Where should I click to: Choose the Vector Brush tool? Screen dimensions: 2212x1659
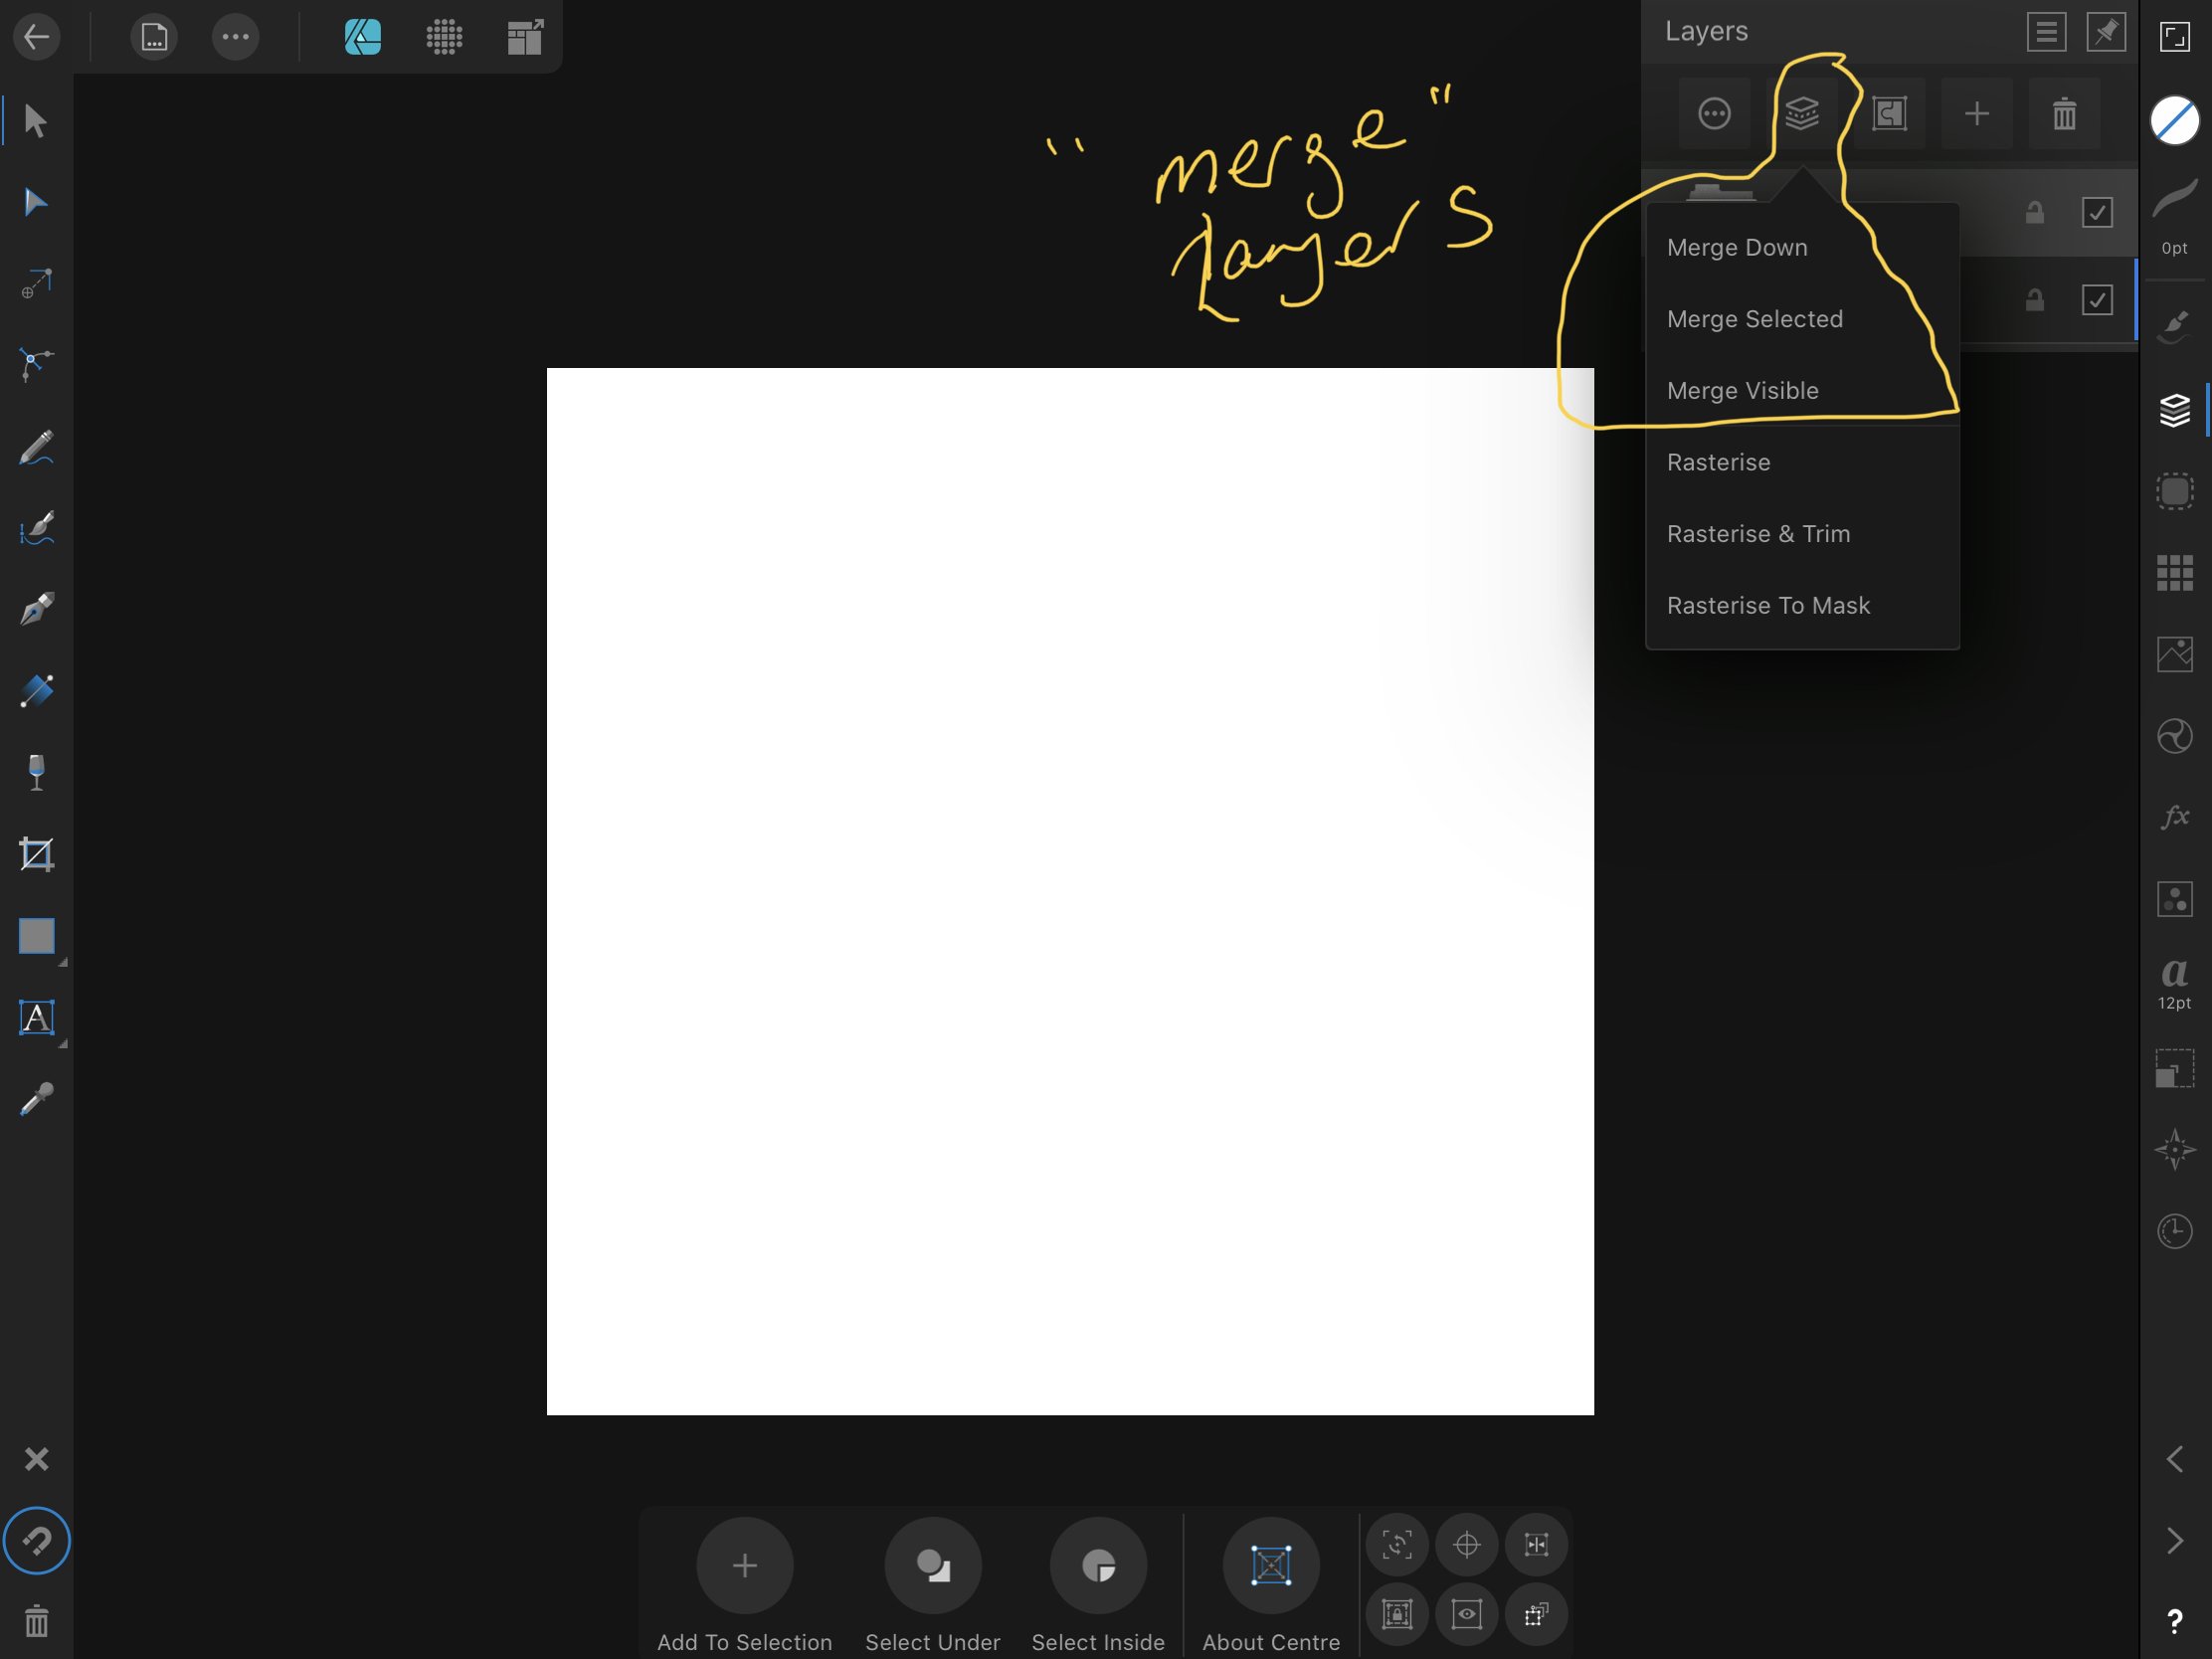pos(36,528)
